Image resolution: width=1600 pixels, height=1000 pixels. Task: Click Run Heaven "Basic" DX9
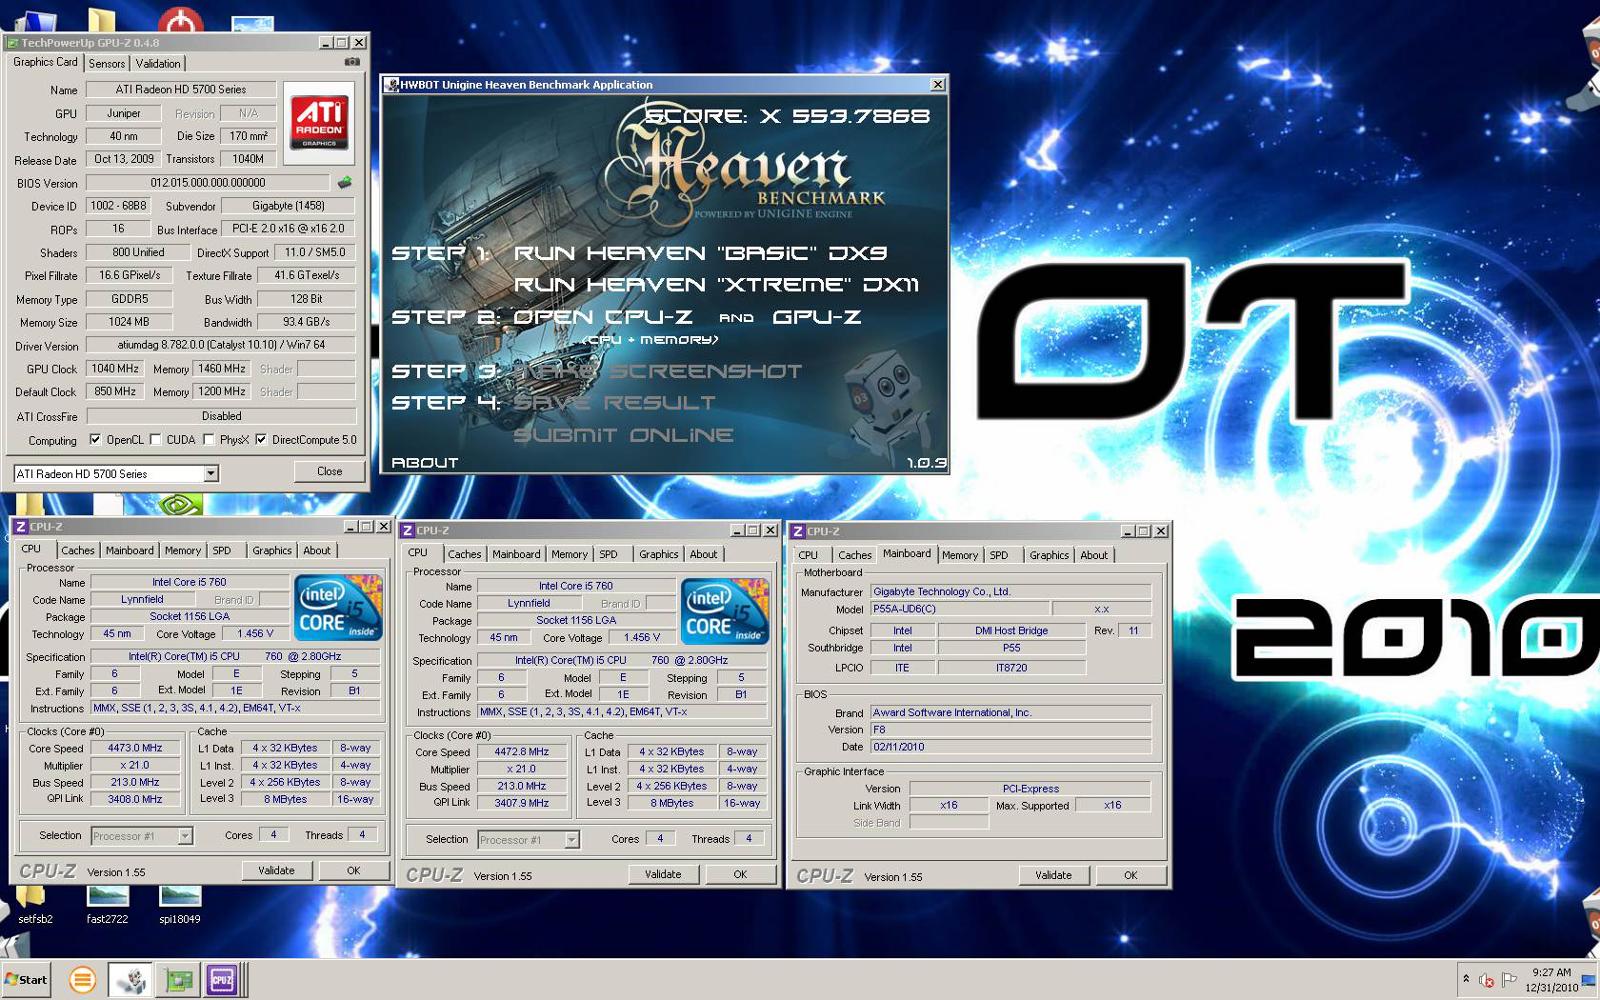pyautogui.click(x=701, y=253)
